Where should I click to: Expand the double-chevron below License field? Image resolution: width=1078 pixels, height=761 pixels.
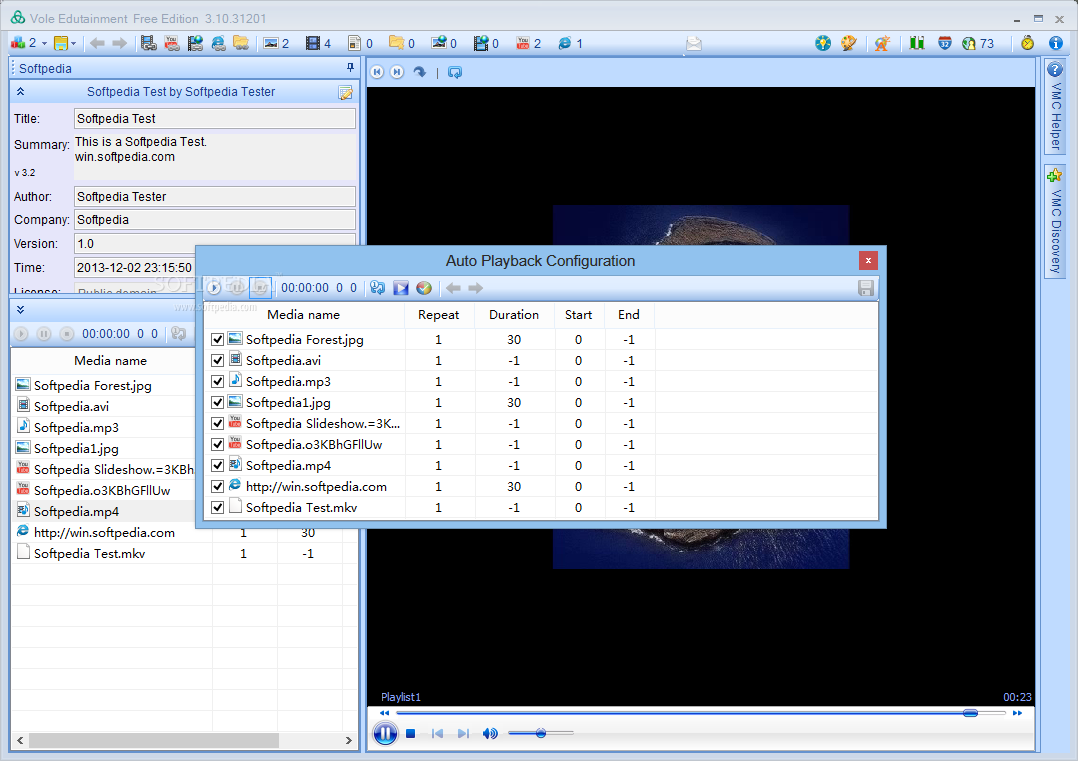click(x=21, y=310)
